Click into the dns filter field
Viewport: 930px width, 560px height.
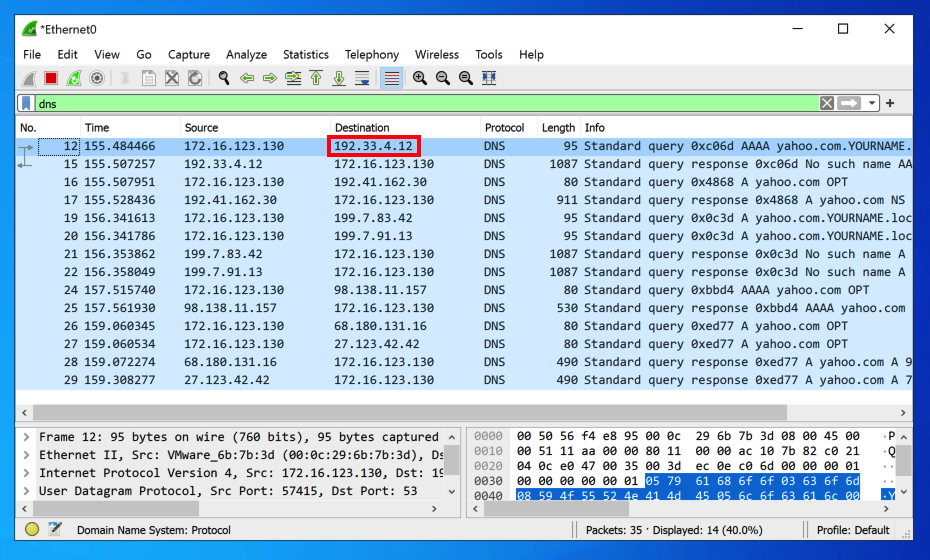point(427,104)
